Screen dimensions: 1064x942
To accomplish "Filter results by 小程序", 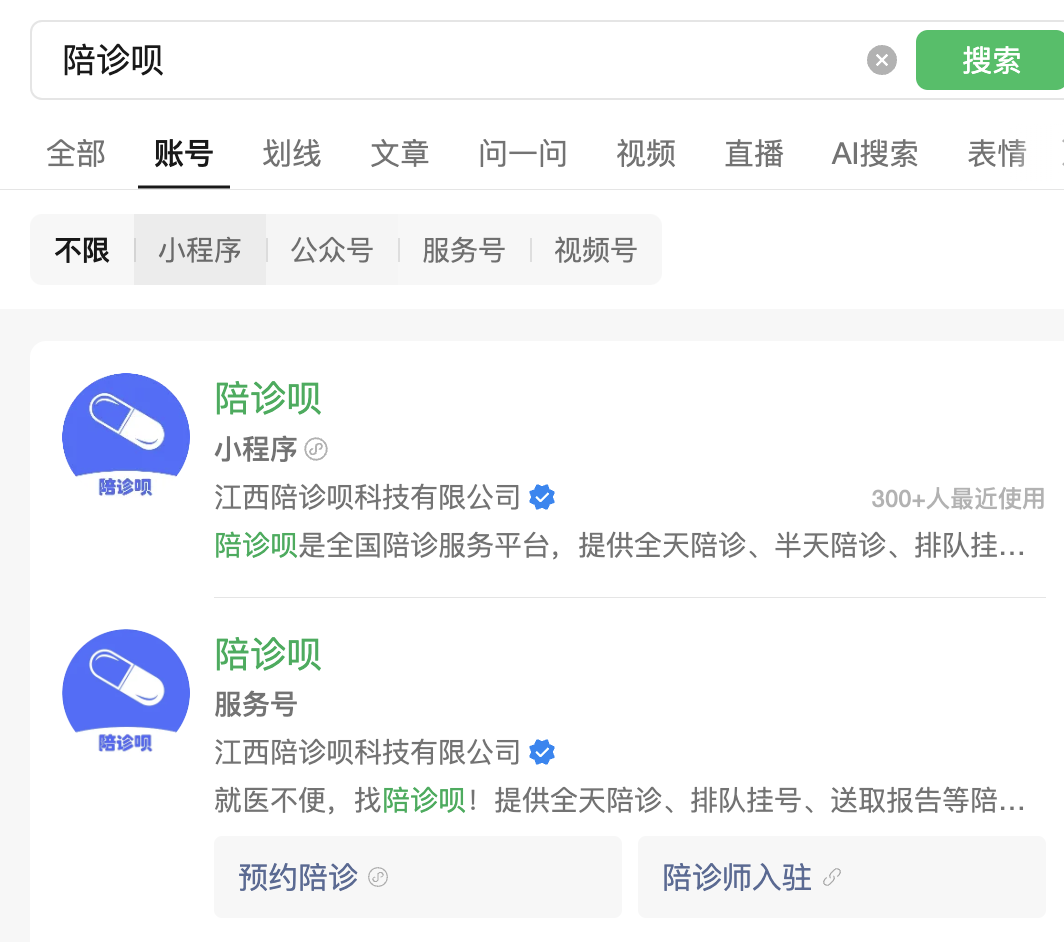I will (x=200, y=250).
